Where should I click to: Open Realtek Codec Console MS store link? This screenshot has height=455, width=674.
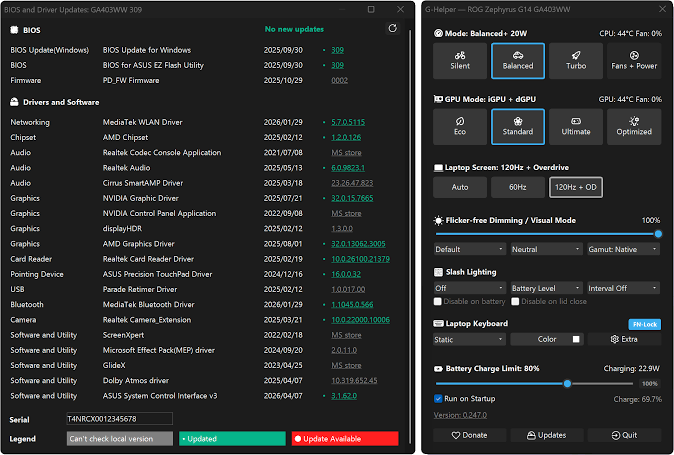point(346,153)
